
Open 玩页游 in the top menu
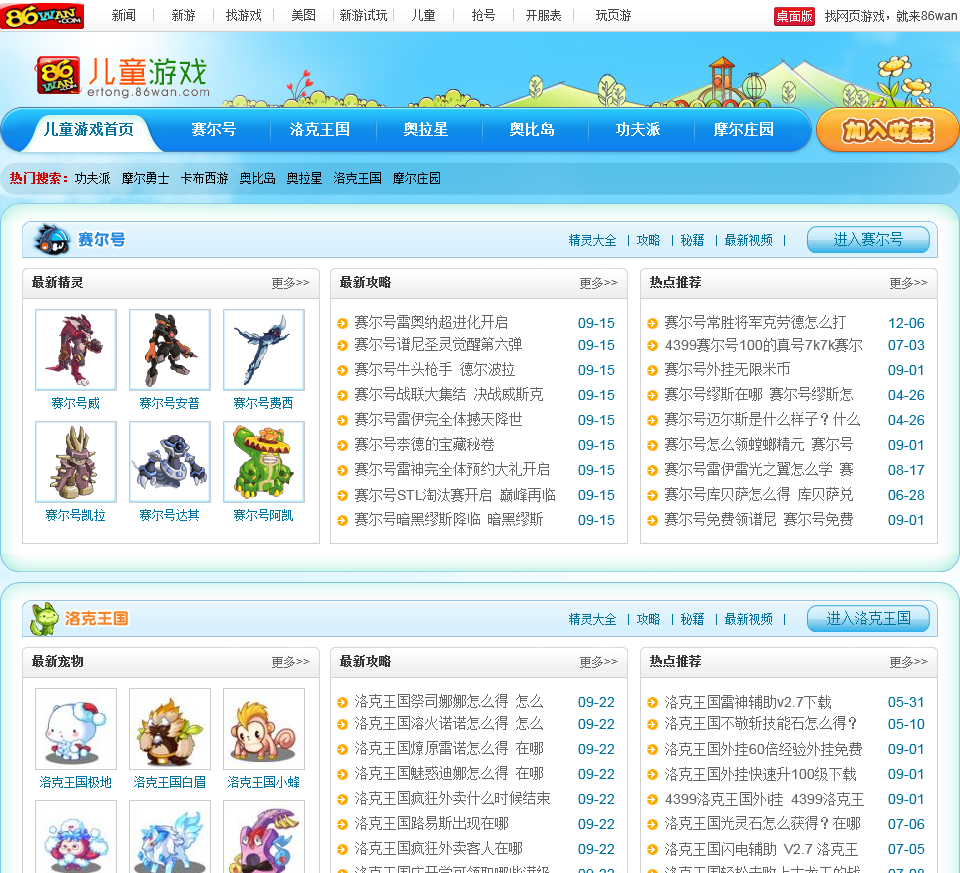pos(613,15)
